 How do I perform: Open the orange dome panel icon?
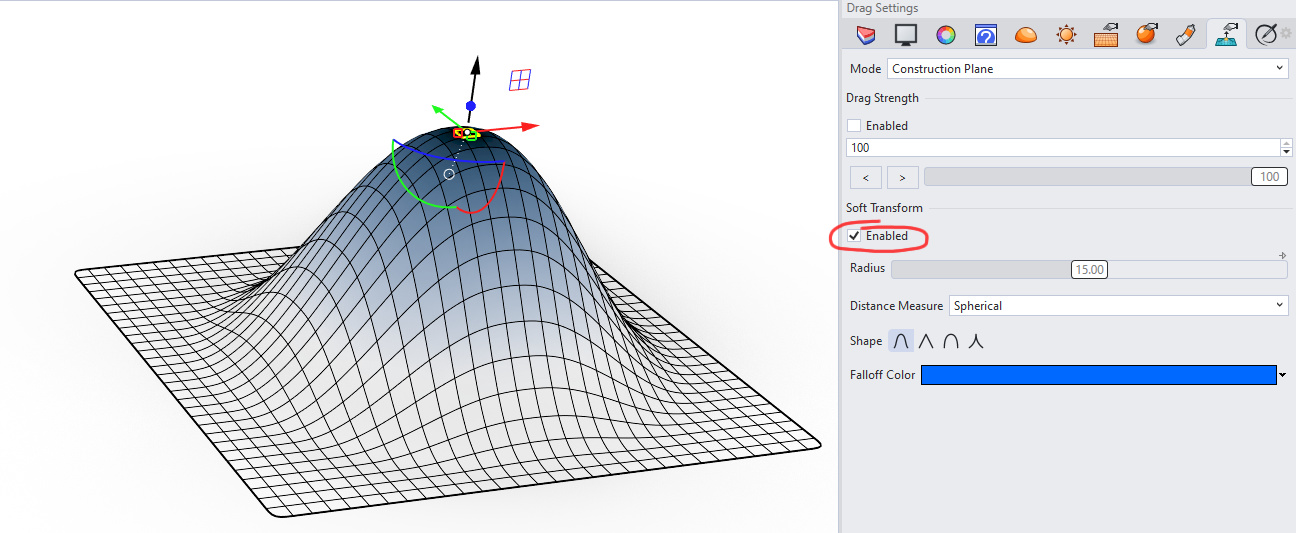coord(1026,35)
